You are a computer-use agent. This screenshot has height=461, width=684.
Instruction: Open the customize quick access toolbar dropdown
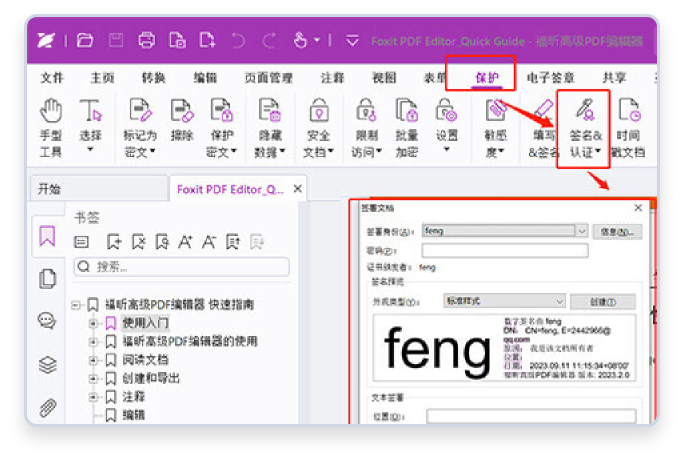tap(352, 41)
